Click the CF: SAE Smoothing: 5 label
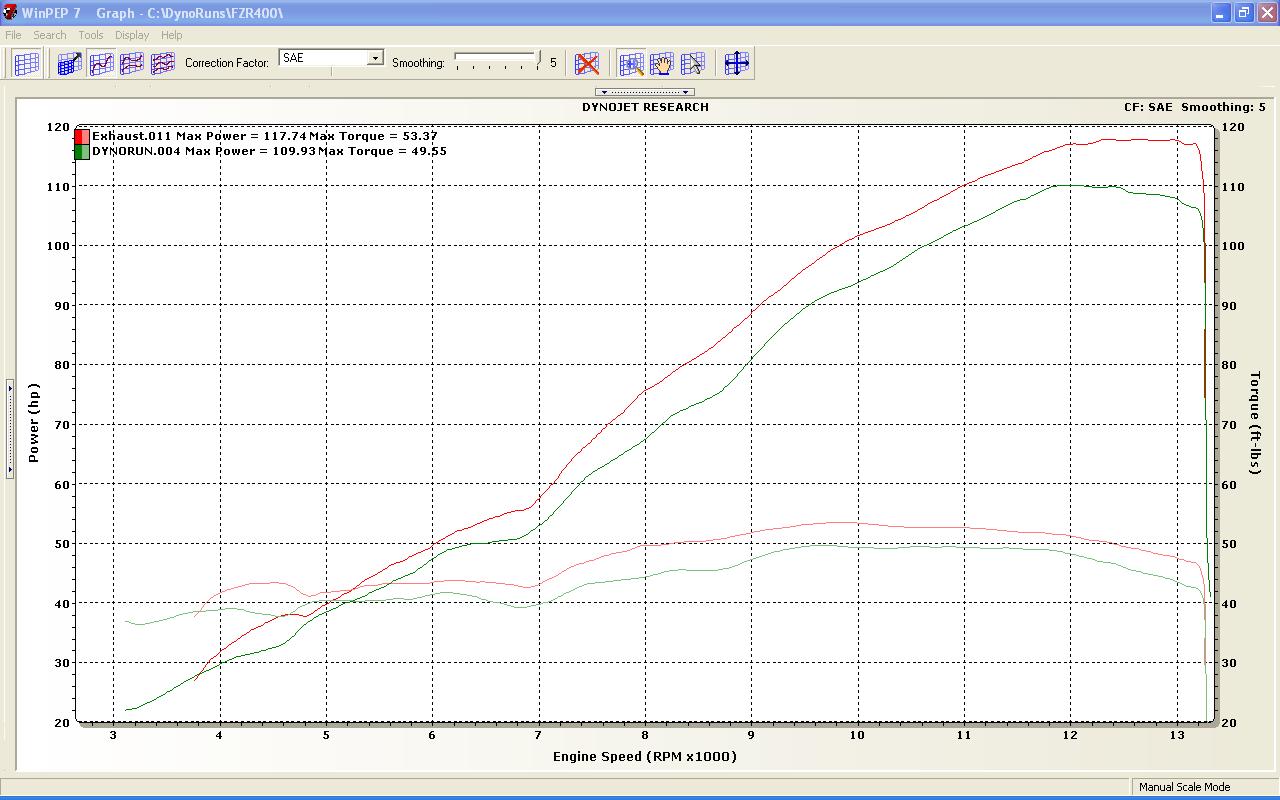The width and height of the screenshot is (1280, 800). tap(1195, 107)
